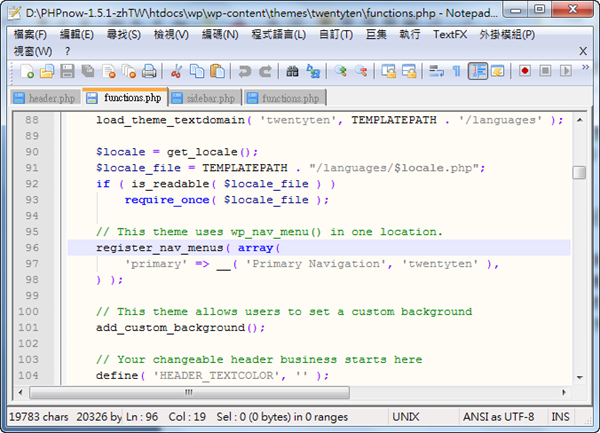
Task: Click the Save file toolbar icon
Action: [67, 72]
